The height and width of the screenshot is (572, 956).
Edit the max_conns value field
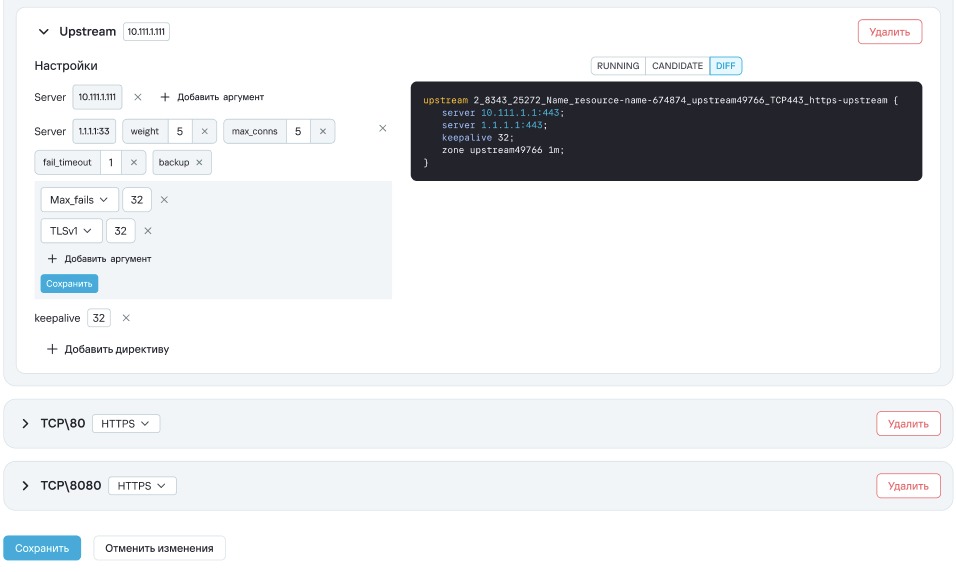(x=298, y=131)
